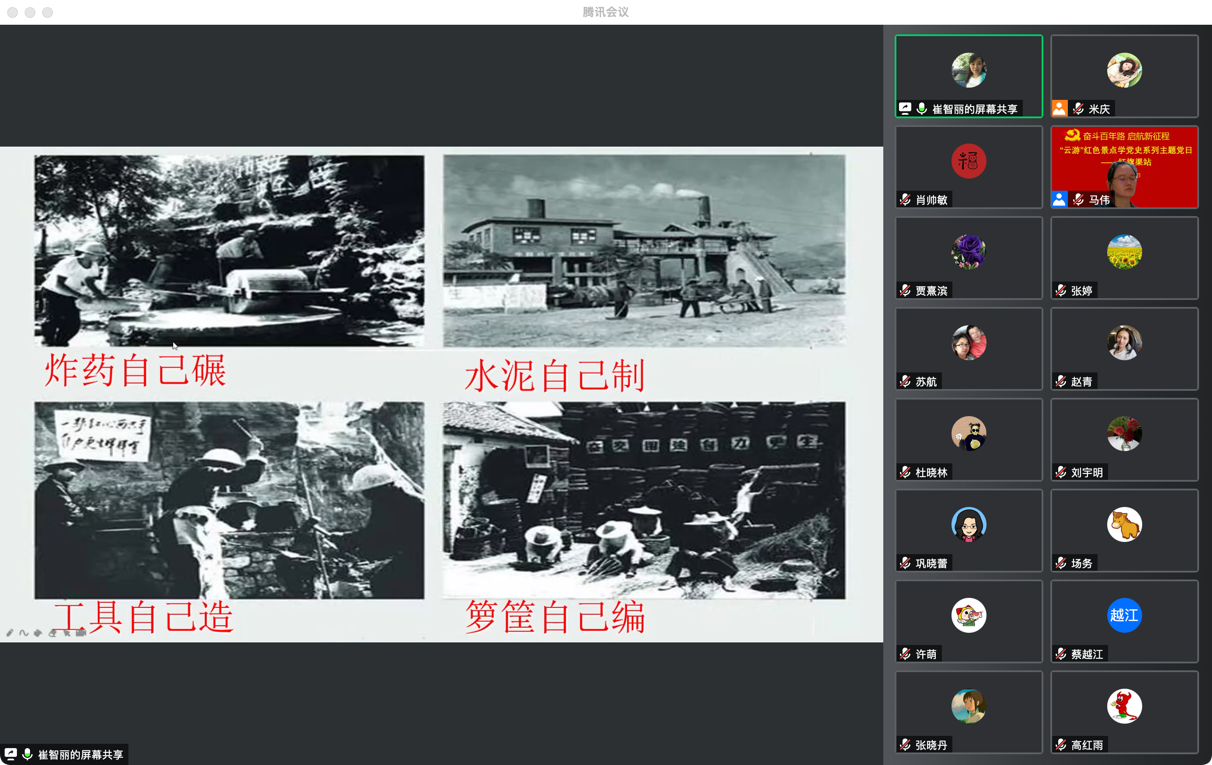Click muted microphone icon beside 蔡越江
This screenshot has height=765, width=1212.
coord(1060,654)
